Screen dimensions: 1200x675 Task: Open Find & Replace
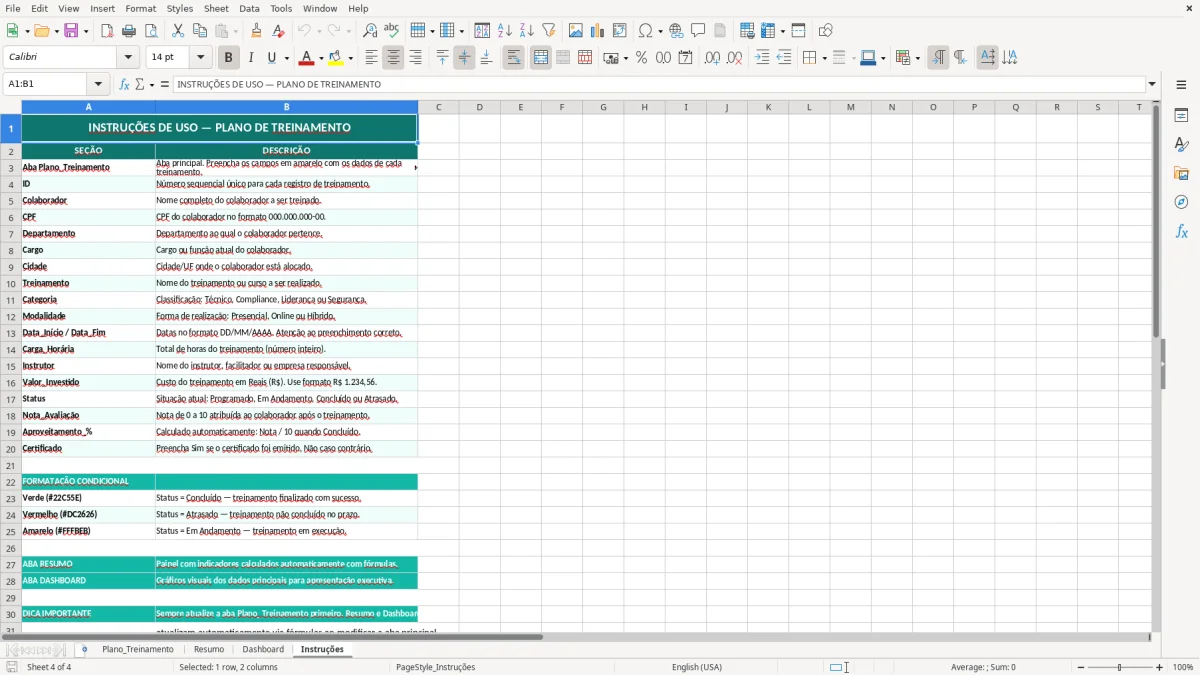point(370,31)
